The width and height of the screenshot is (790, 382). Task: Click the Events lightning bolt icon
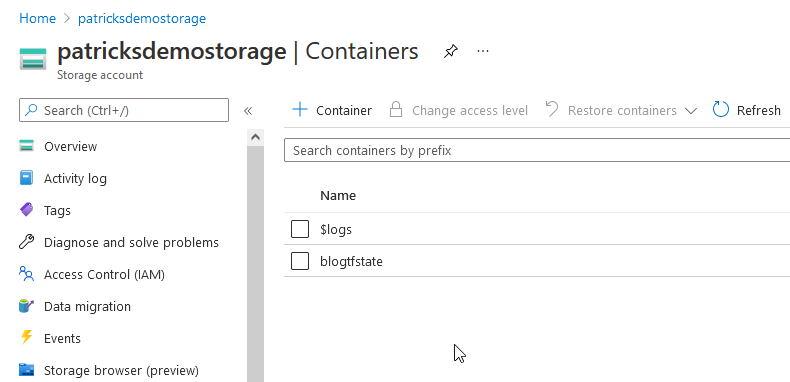(x=26, y=337)
